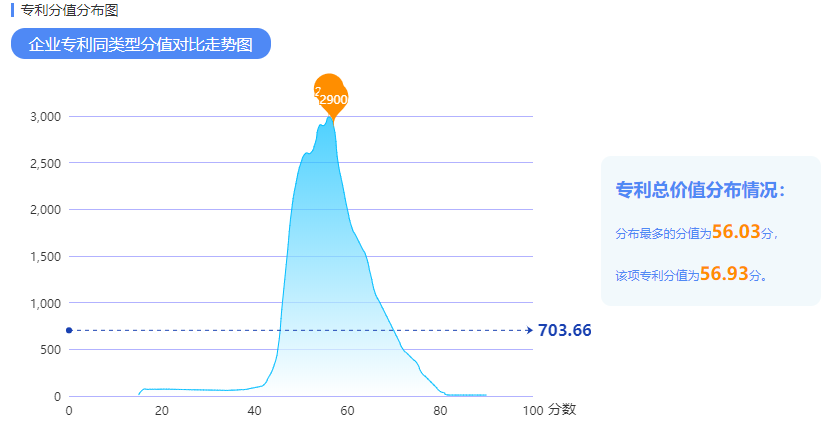Click the arrowhead ending the dashed average line
This screenshot has width=830, height=433.
[529, 330]
